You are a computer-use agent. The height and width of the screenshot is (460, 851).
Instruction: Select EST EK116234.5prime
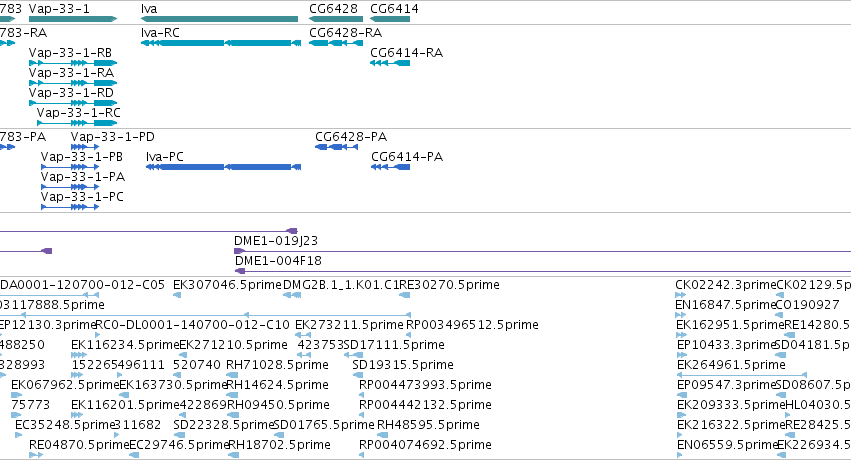[125, 345]
